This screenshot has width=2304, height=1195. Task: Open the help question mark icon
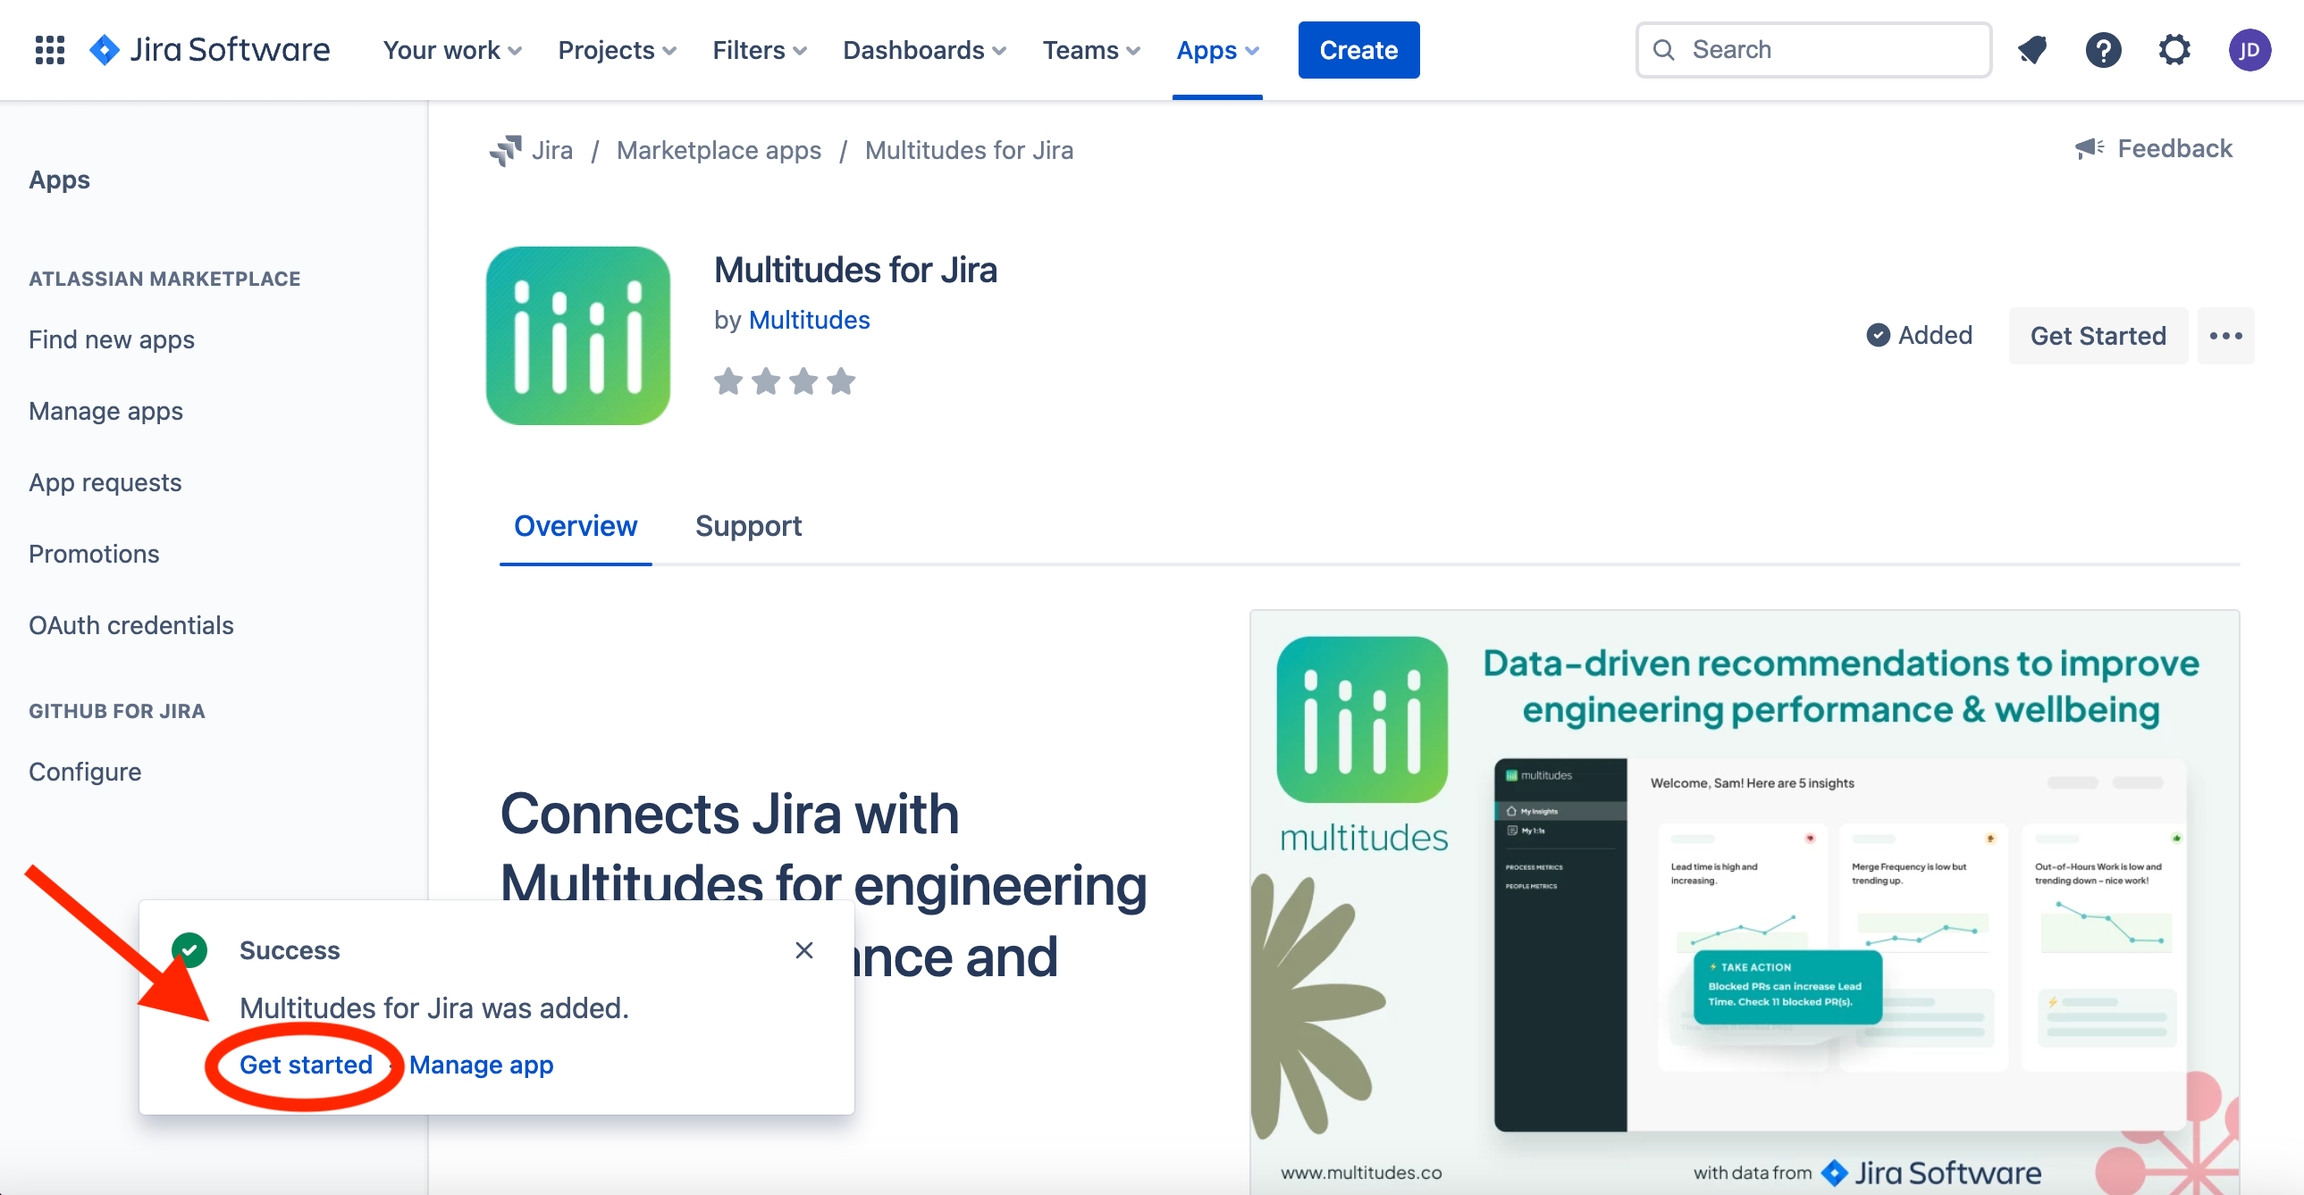click(x=2103, y=49)
